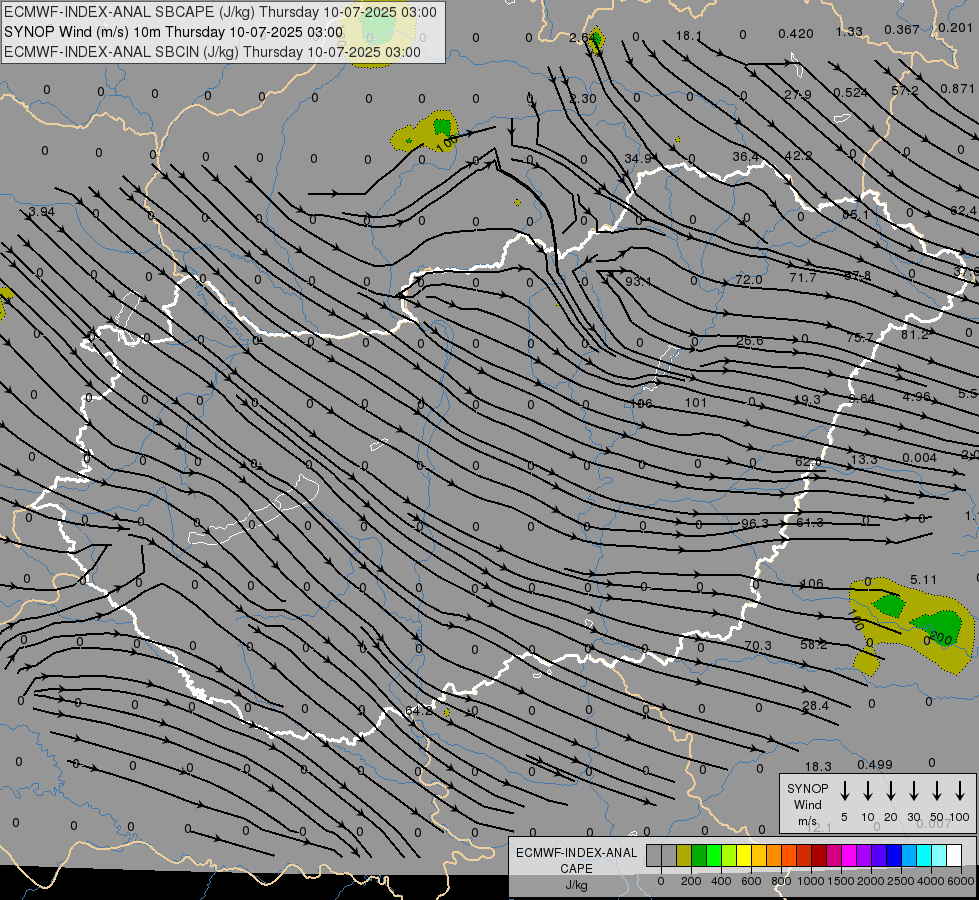The height and width of the screenshot is (900, 979).
Task: Click the map value '0.004'
Action: click(919, 458)
